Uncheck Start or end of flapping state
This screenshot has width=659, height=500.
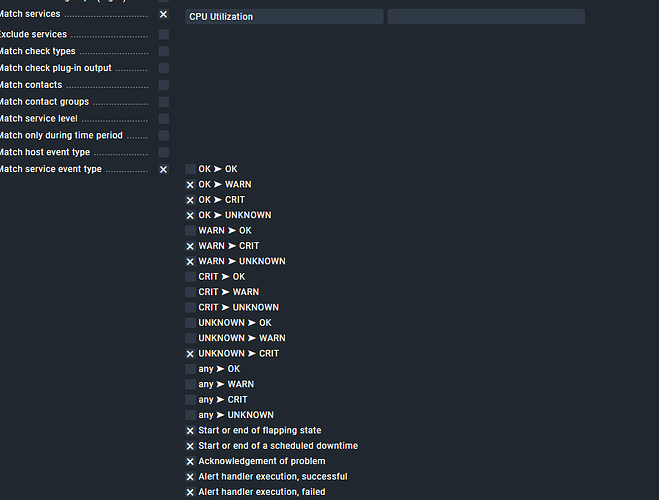click(x=191, y=431)
